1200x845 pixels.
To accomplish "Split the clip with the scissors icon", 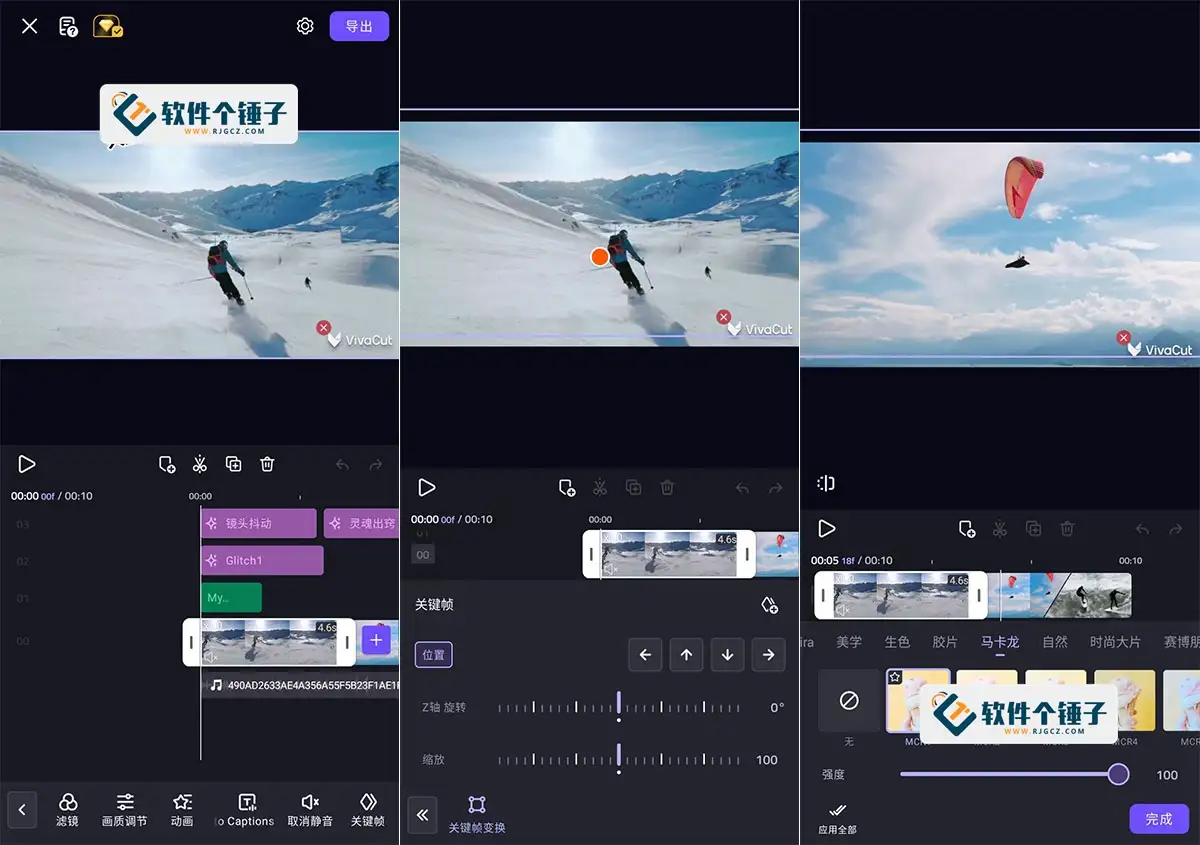I will click(x=199, y=463).
